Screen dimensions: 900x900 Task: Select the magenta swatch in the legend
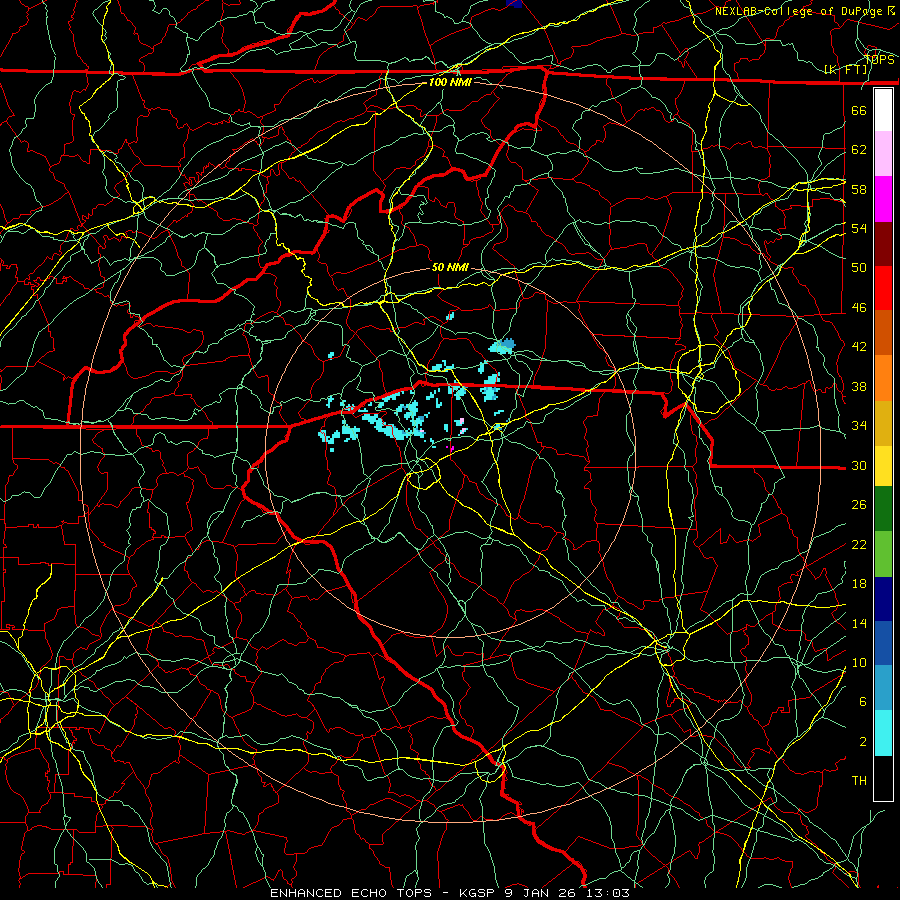pyautogui.click(x=883, y=199)
